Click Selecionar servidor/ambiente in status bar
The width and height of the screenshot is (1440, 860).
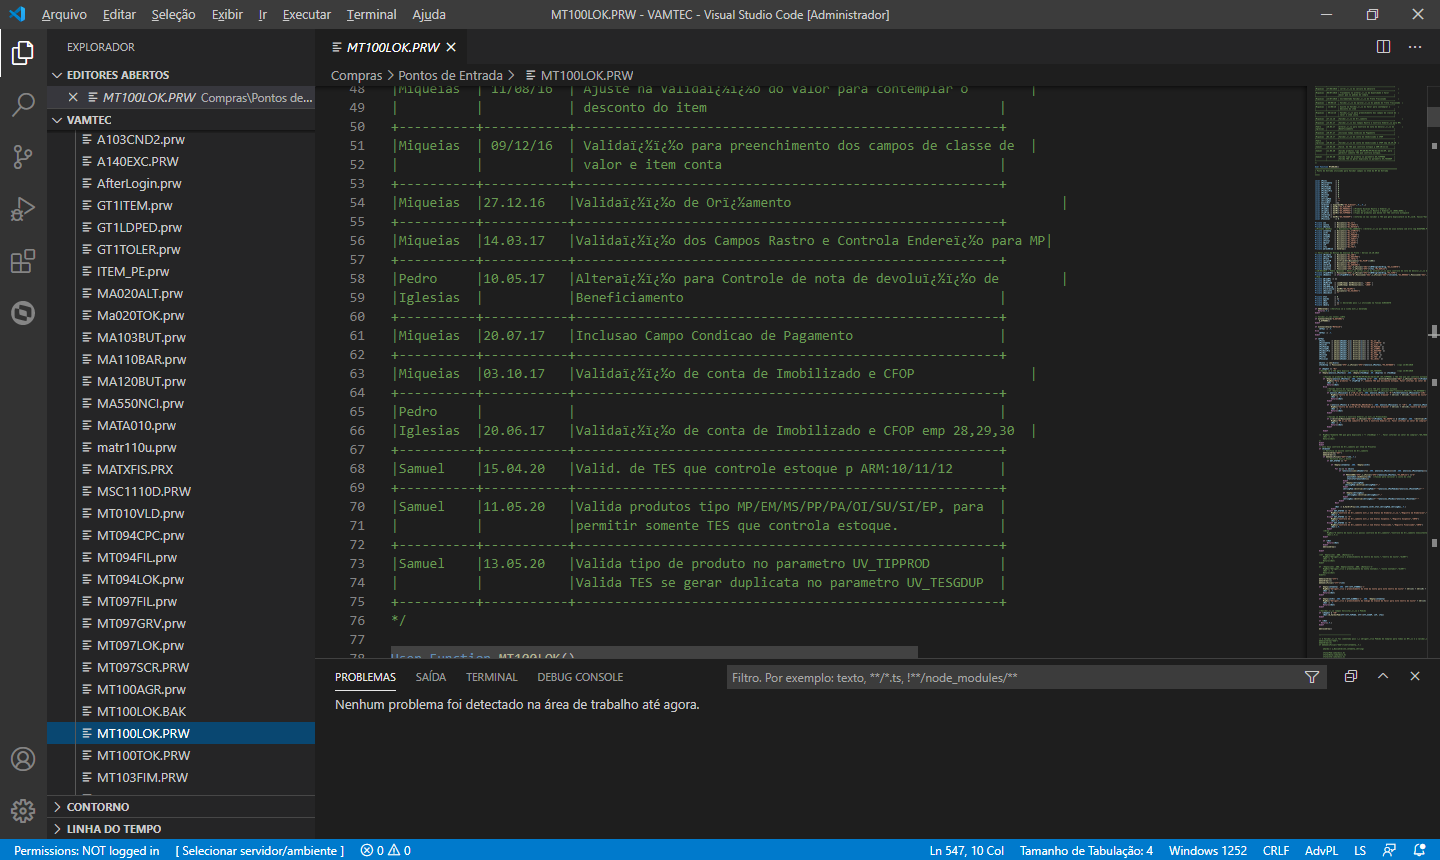260,850
